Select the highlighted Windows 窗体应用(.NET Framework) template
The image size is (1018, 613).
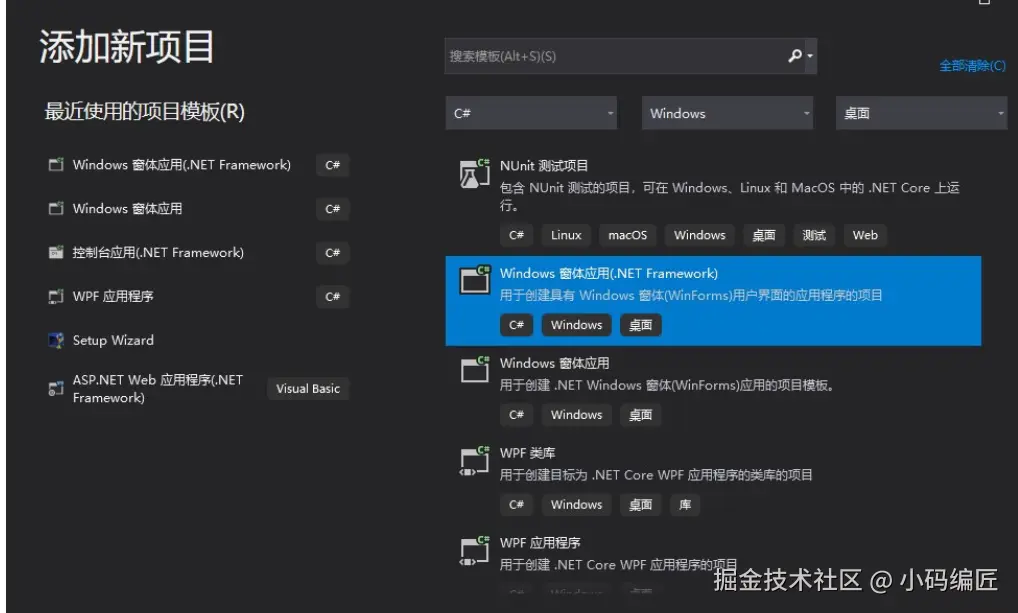coord(713,301)
